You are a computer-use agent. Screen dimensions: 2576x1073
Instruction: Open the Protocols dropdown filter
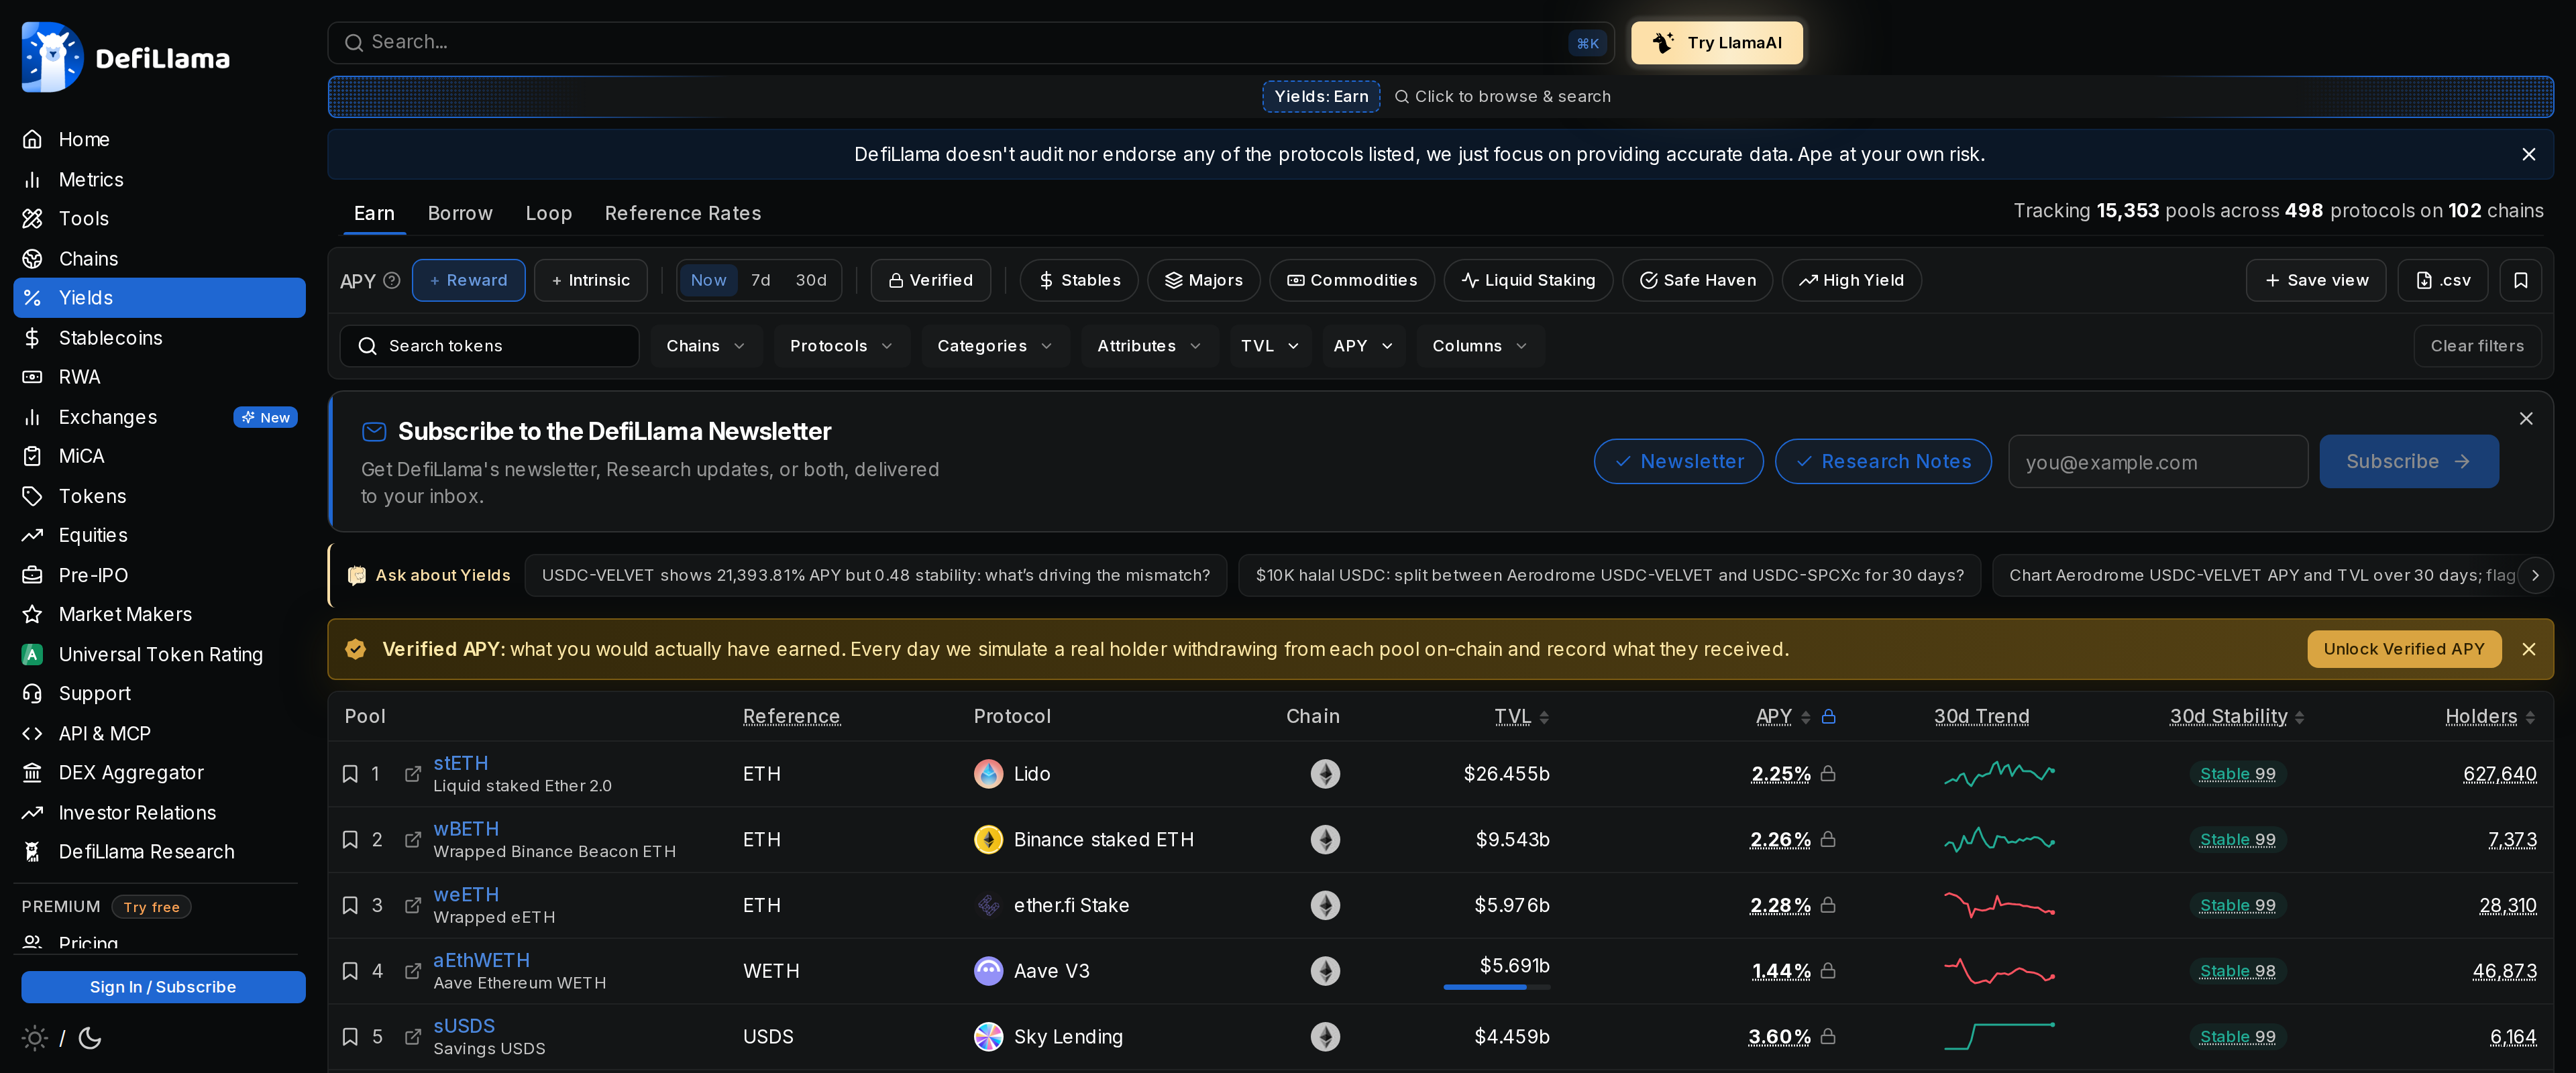pyautogui.click(x=841, y=347)
